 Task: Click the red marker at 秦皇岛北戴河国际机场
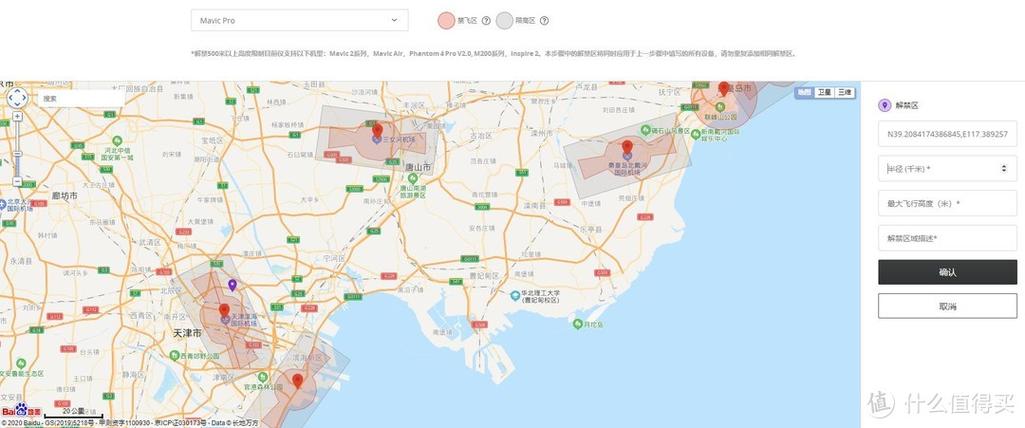pyautogui.click(x=627, y=146)
